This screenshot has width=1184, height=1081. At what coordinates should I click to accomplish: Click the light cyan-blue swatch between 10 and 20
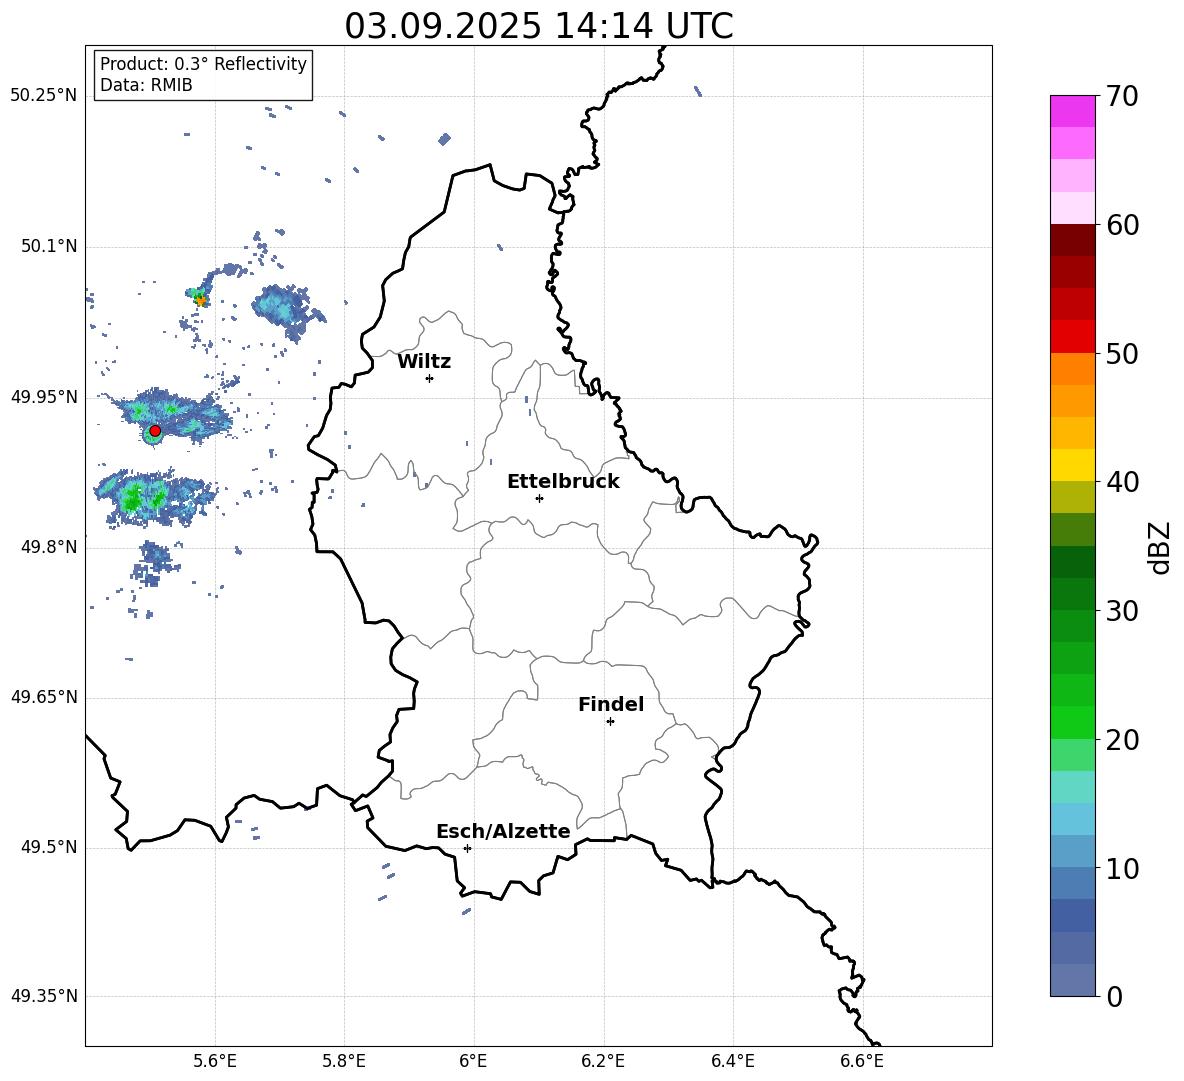pyautogui.click(x=1072, y=820)
